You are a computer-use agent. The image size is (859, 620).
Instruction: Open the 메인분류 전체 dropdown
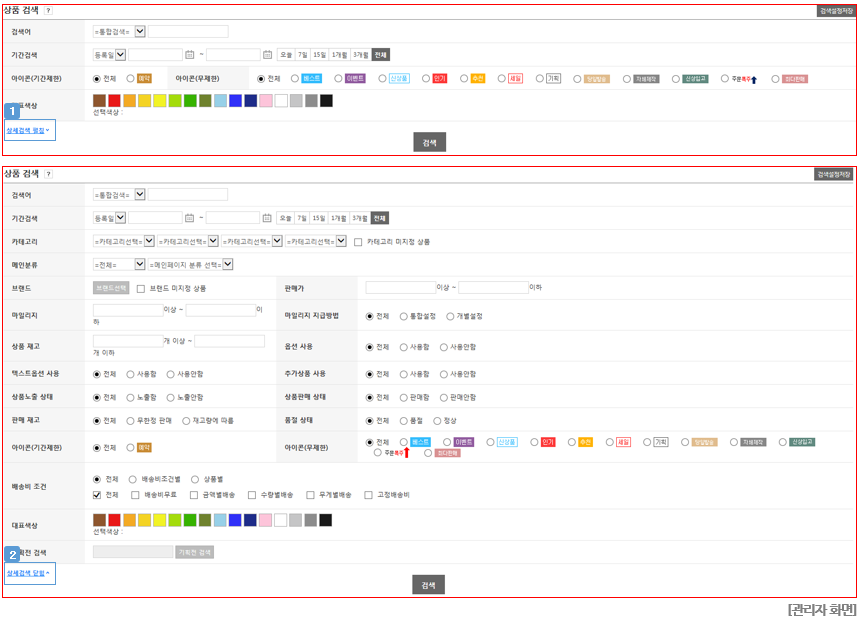click(119, 265)
